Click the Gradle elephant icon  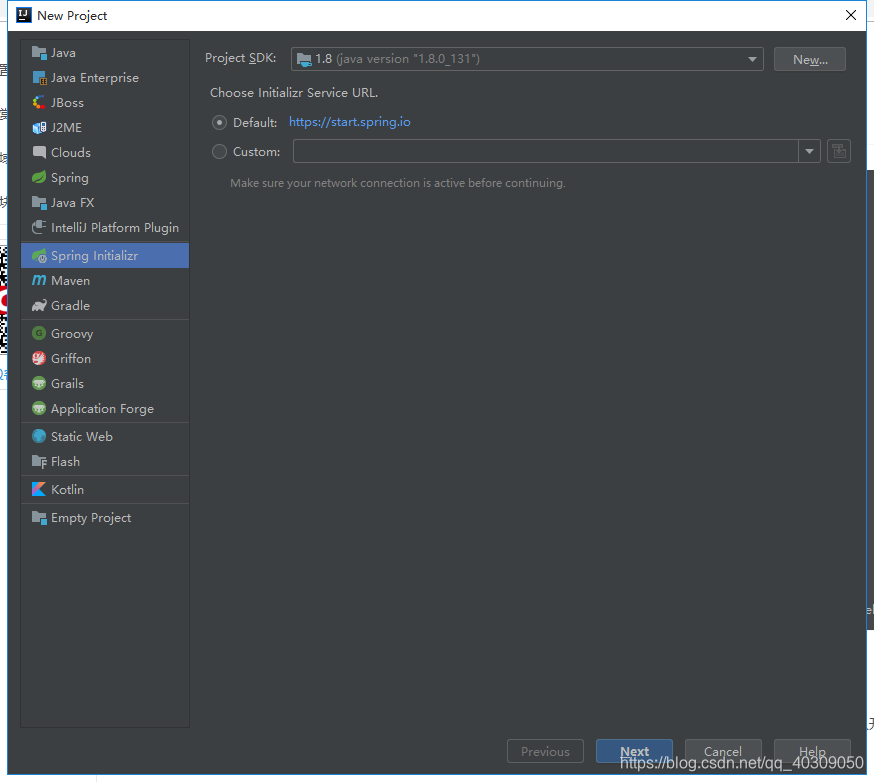point(39,305)
